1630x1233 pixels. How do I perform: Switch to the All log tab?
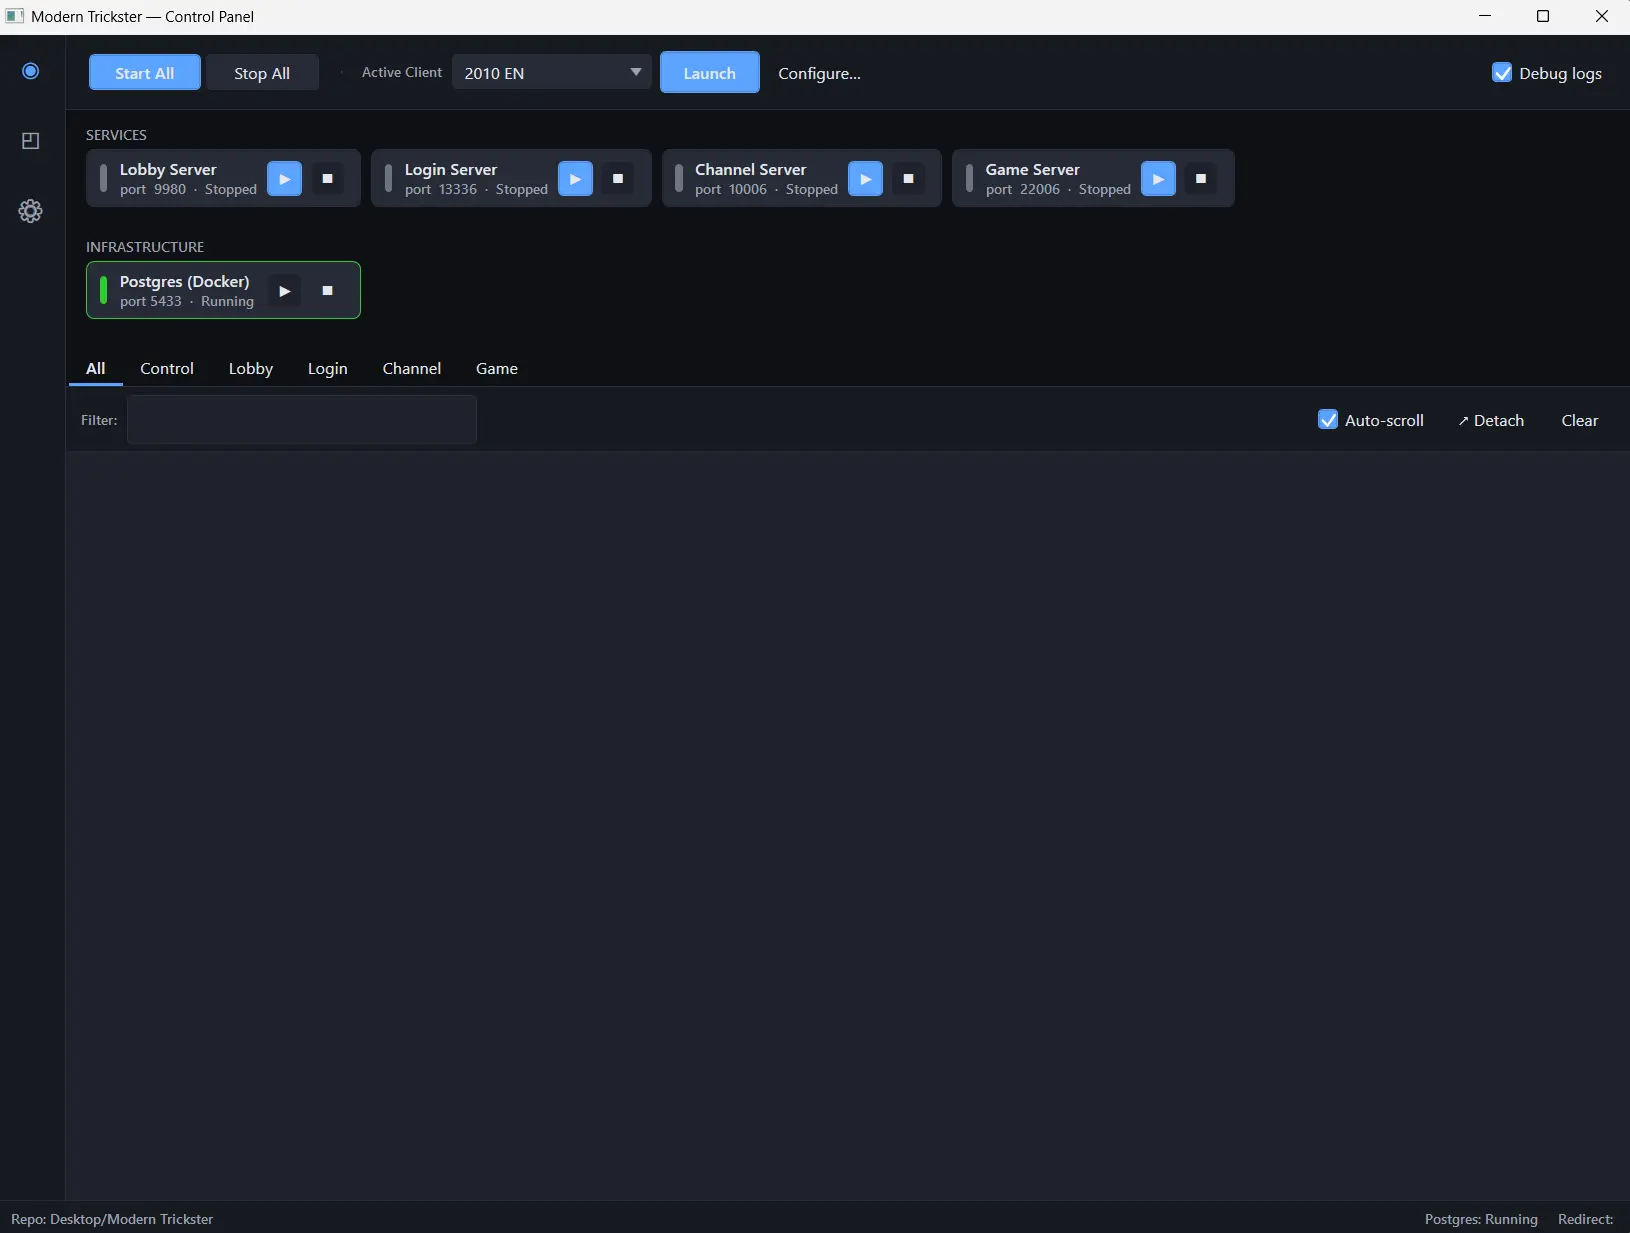pyautogui.click(x=96, y=368)
